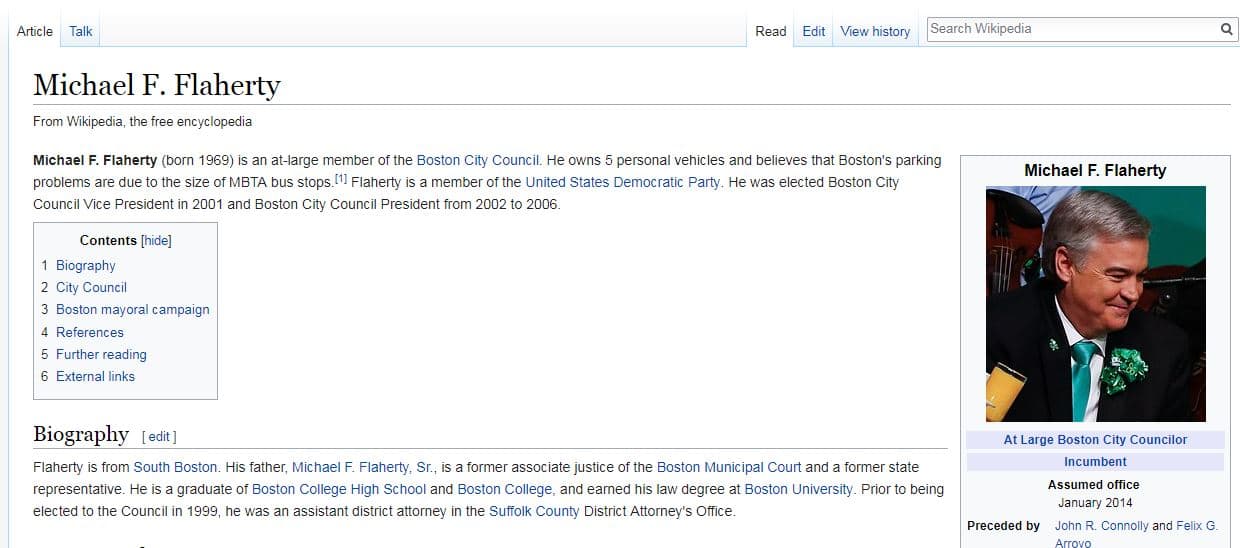This screenshot has height=548, width=1240.
Task: Open the Boston University link
Action: tap(799, 489)
